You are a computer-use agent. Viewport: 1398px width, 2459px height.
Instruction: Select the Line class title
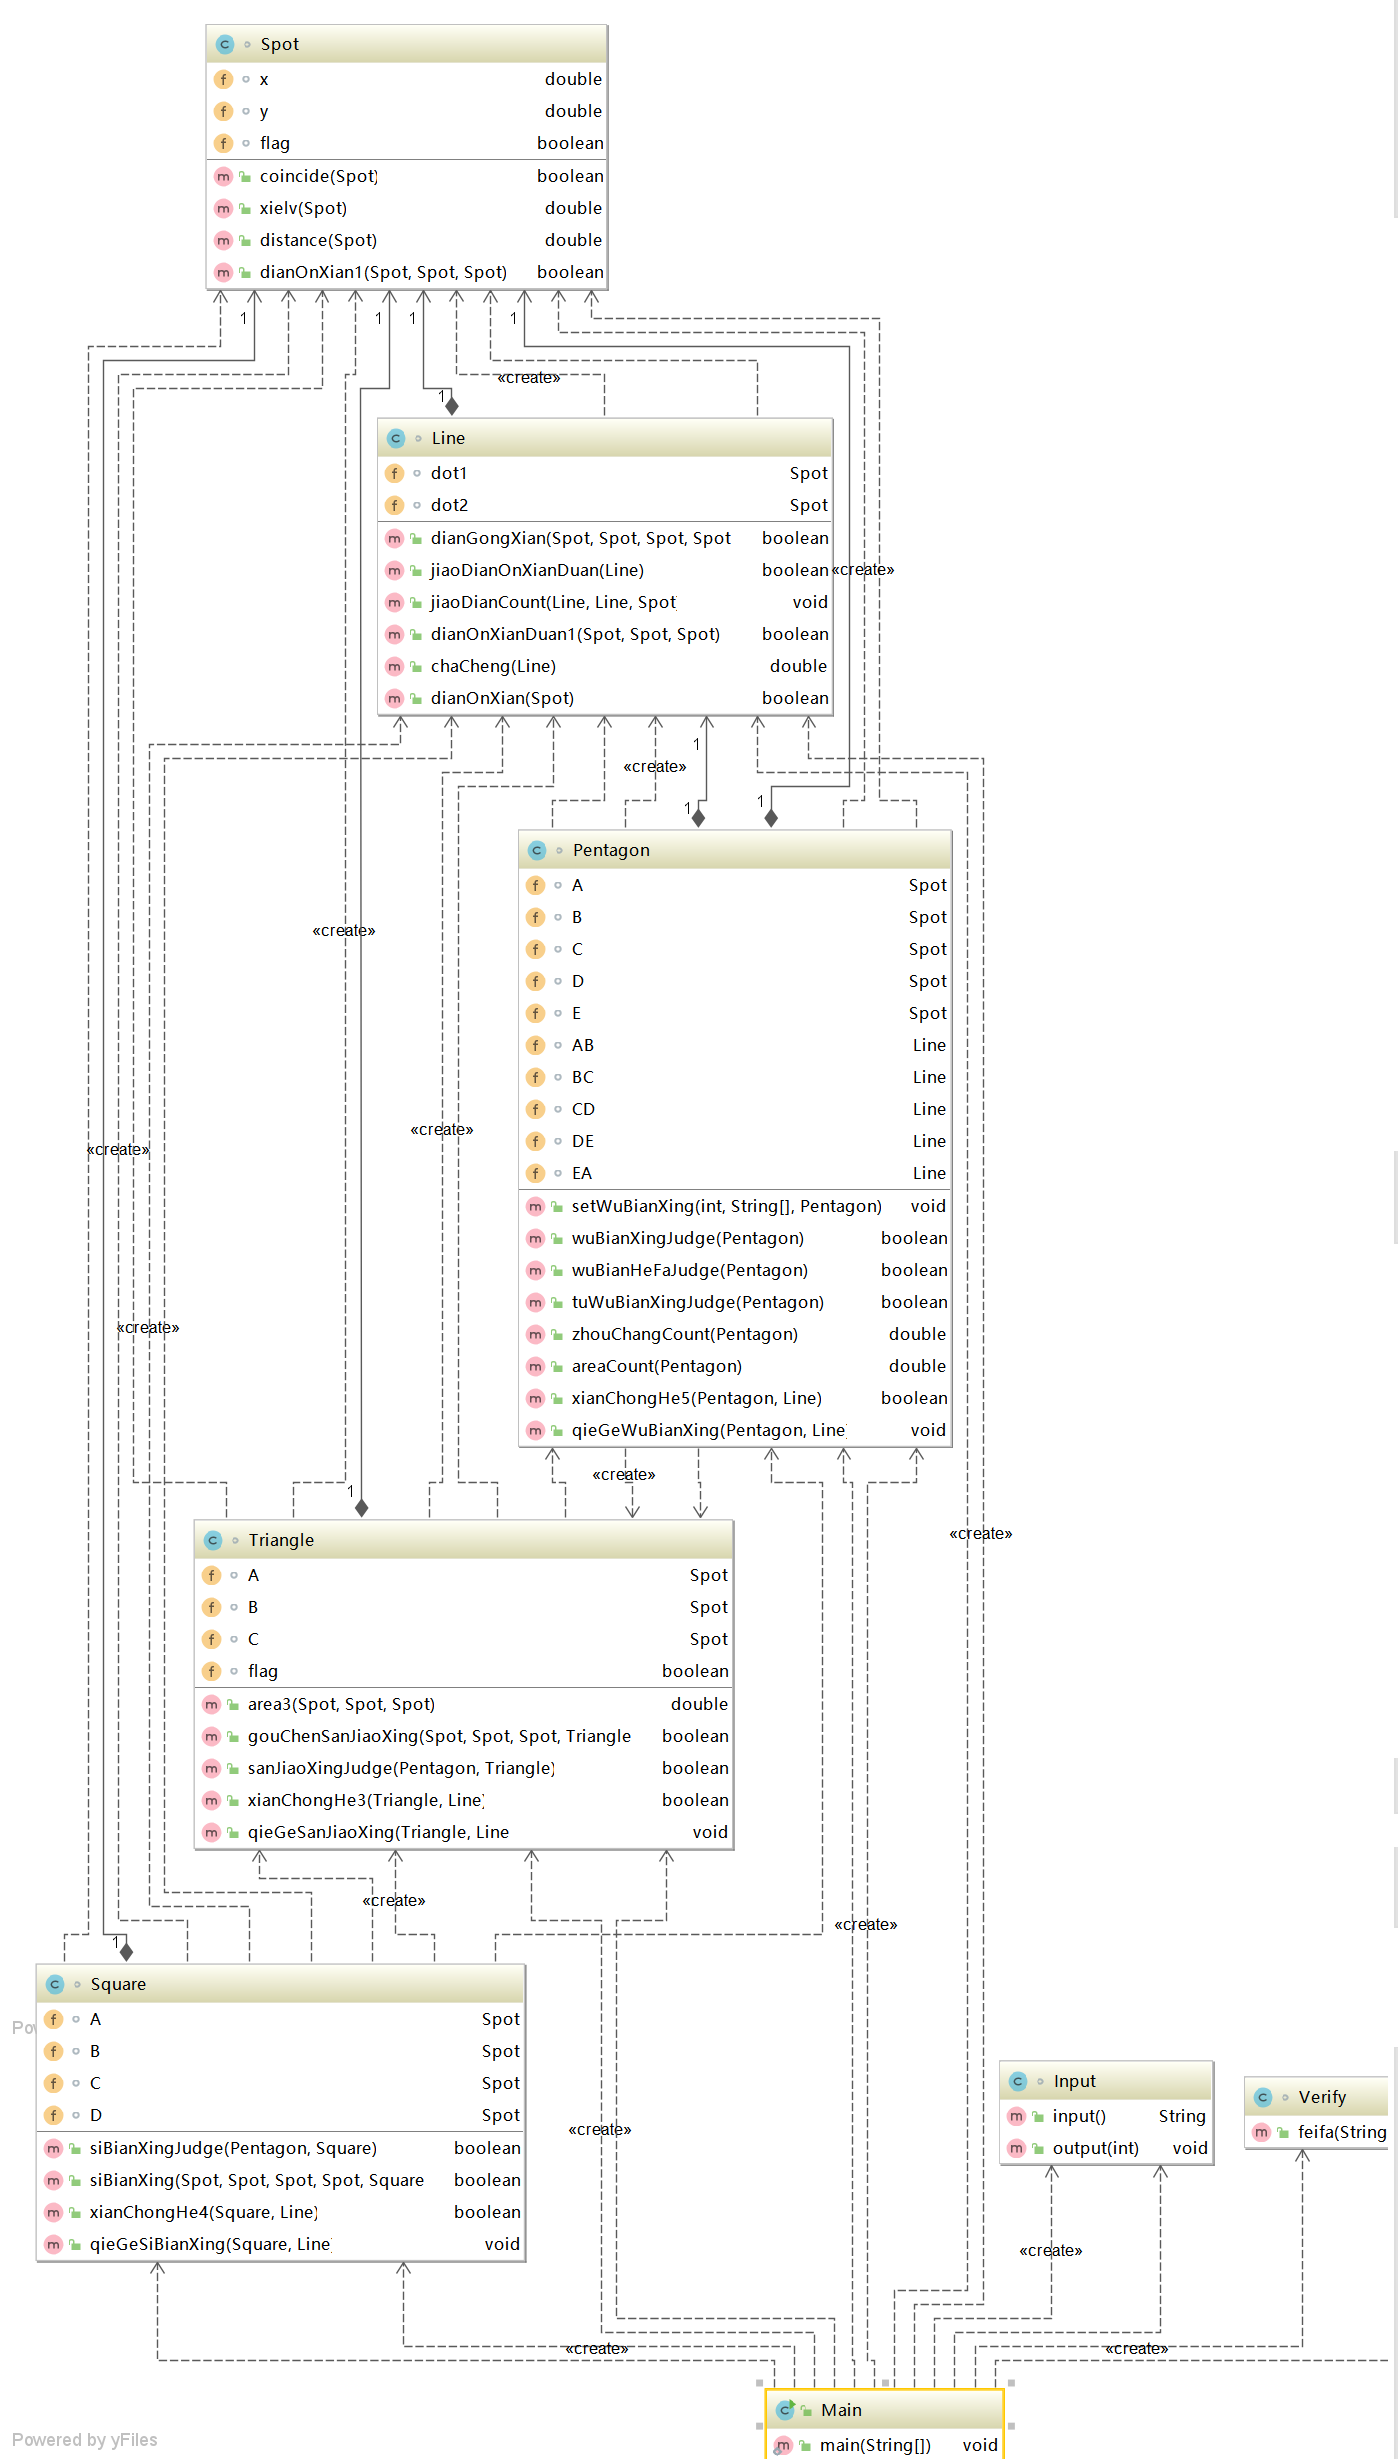[x=448, y=438]
